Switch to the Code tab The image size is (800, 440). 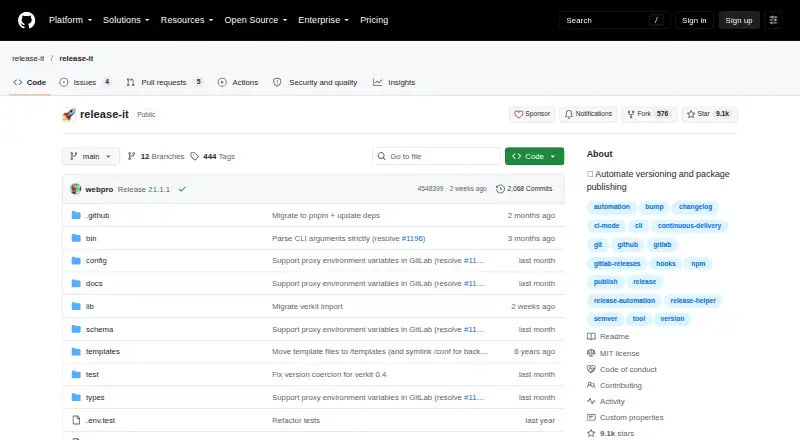30,82
